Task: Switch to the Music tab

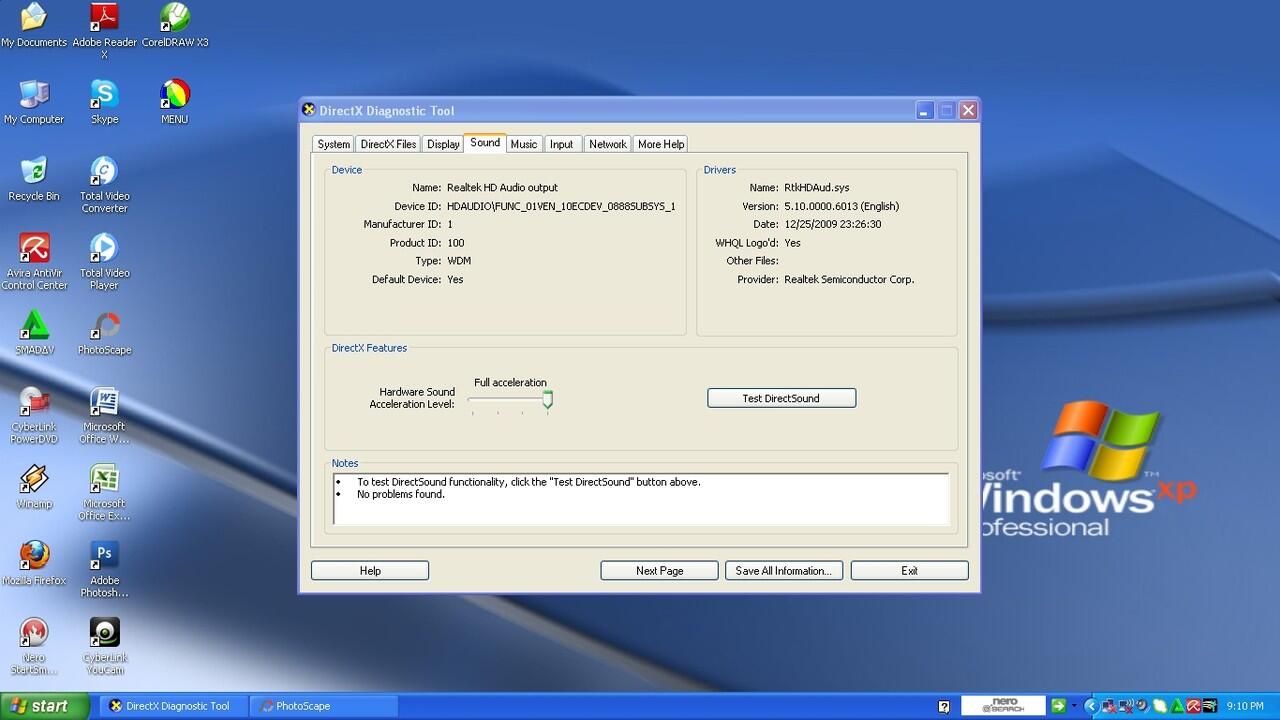Action: [524, 144]
